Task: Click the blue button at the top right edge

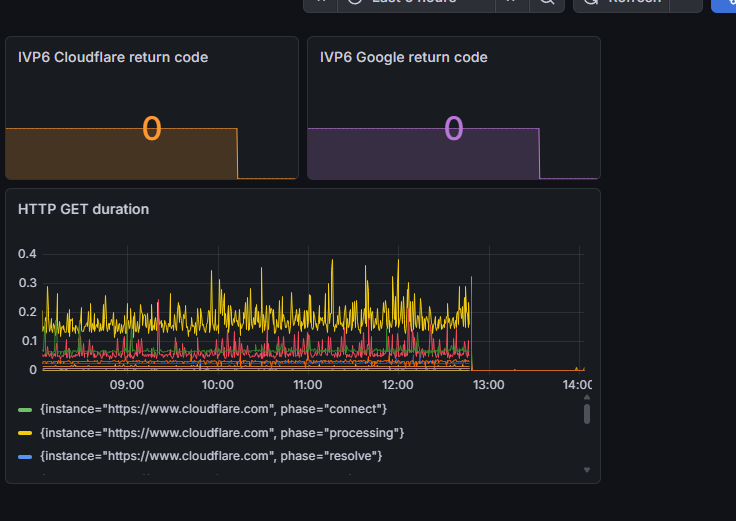Action: point(724,4)
